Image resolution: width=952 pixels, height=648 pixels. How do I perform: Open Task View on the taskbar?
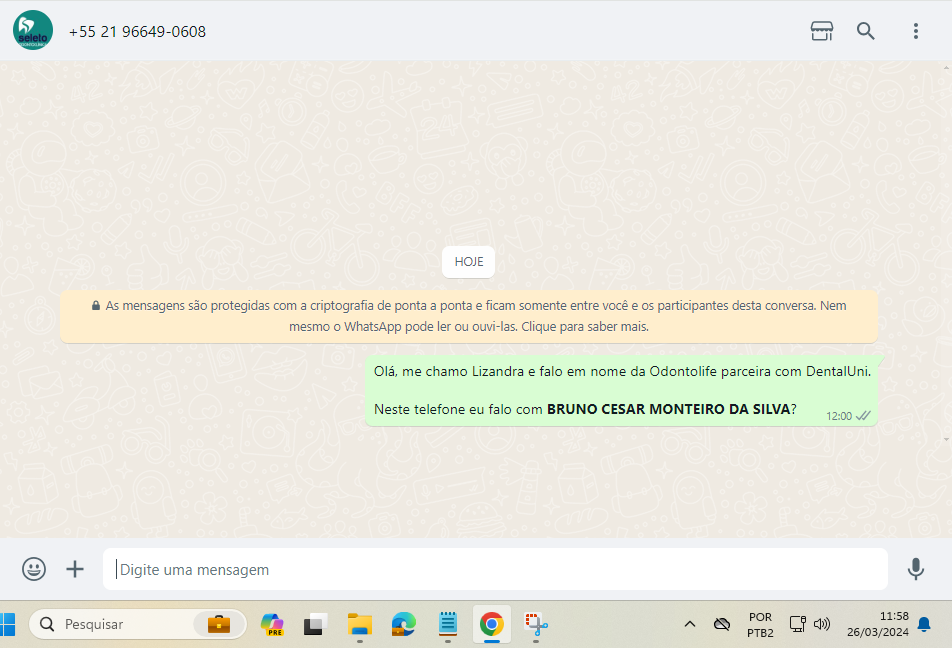tap(315, 624)
